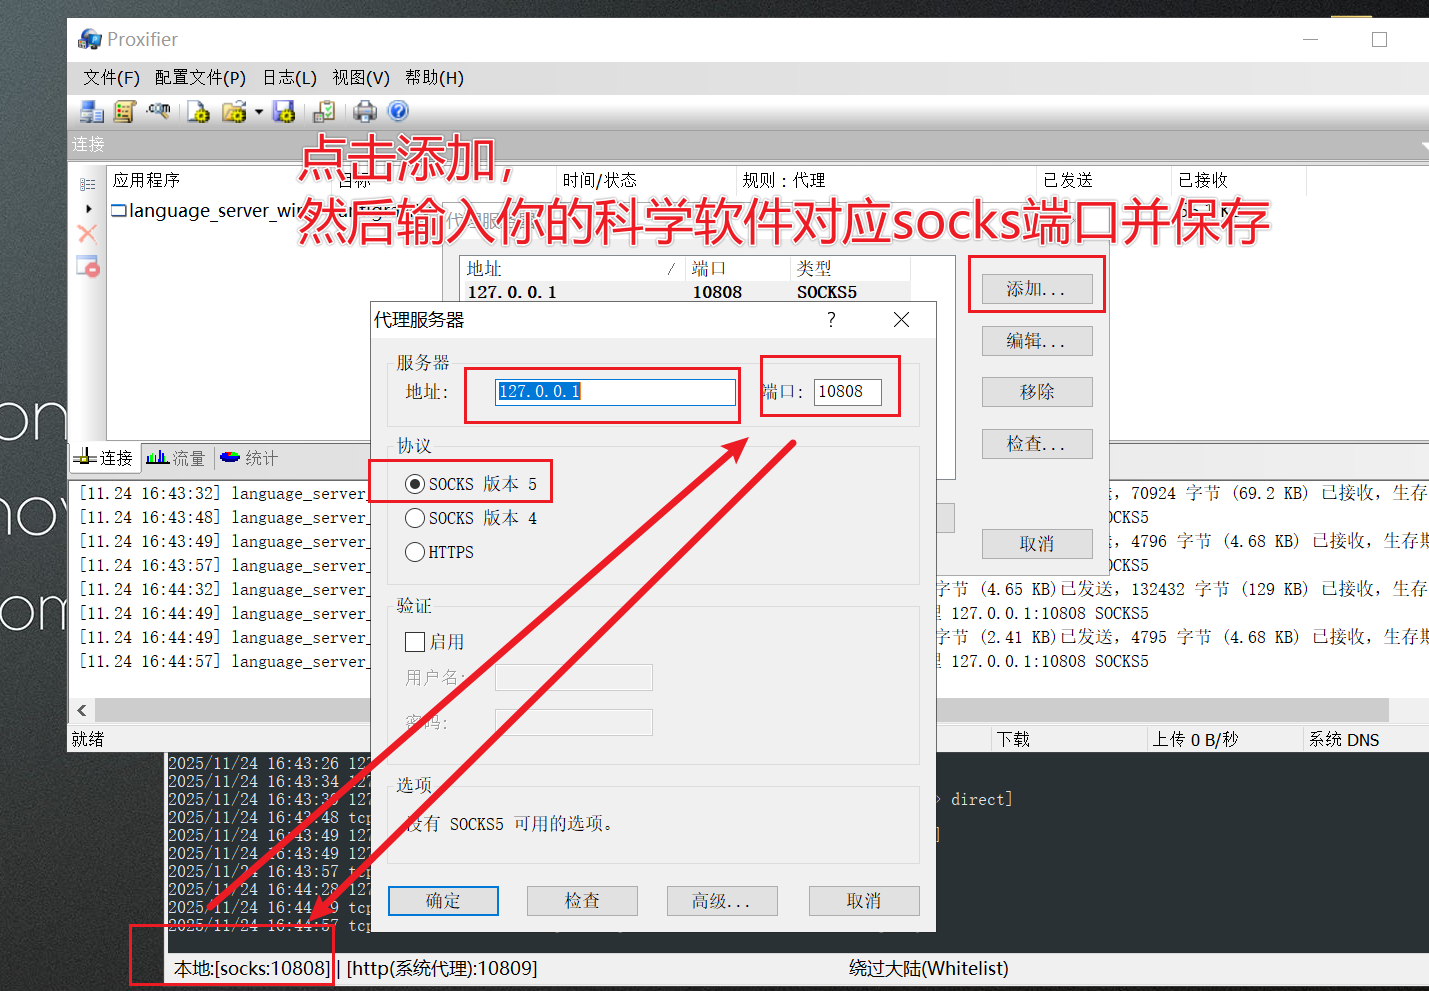Open the dropdown arrow beside the open-profile icon
The width and height of the screenshot is (1429, 991).
[x=259, y=111]
